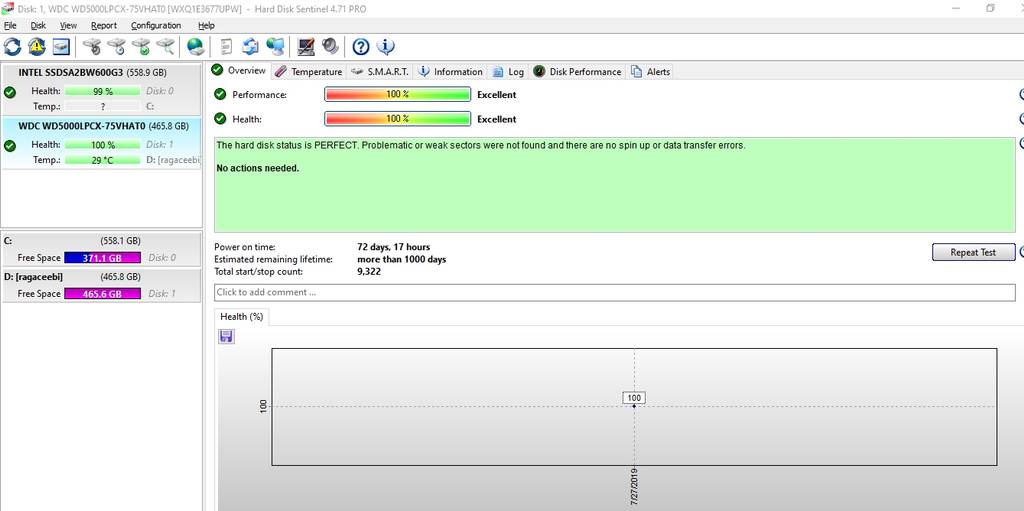Click 'Estimated remaining lifetime:' label
This screenshot has width=1024, height=511.
274,259
